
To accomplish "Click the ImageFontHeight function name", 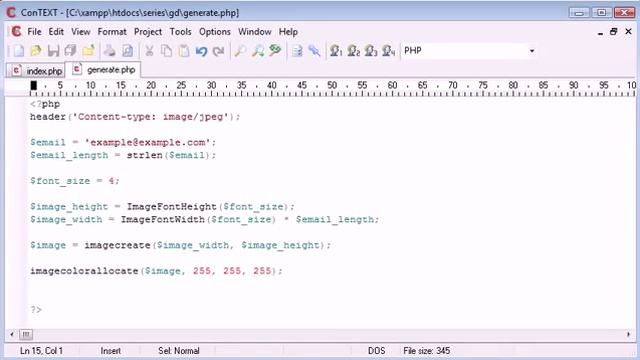I will 171,207.
